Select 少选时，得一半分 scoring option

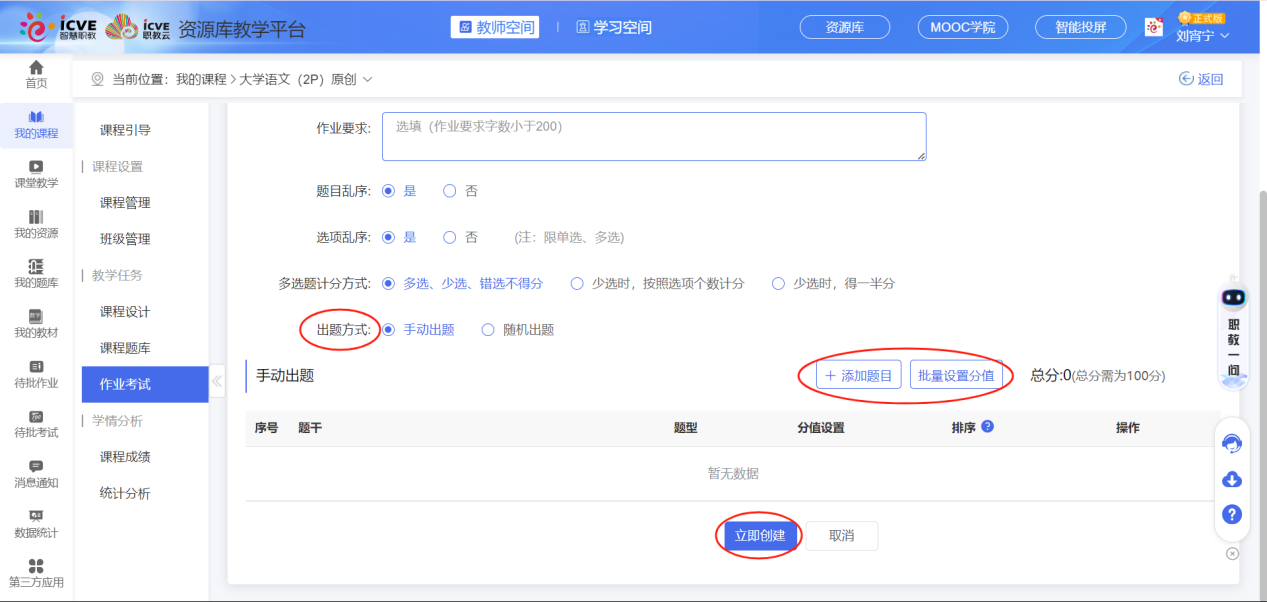click(x=778, y=284)
